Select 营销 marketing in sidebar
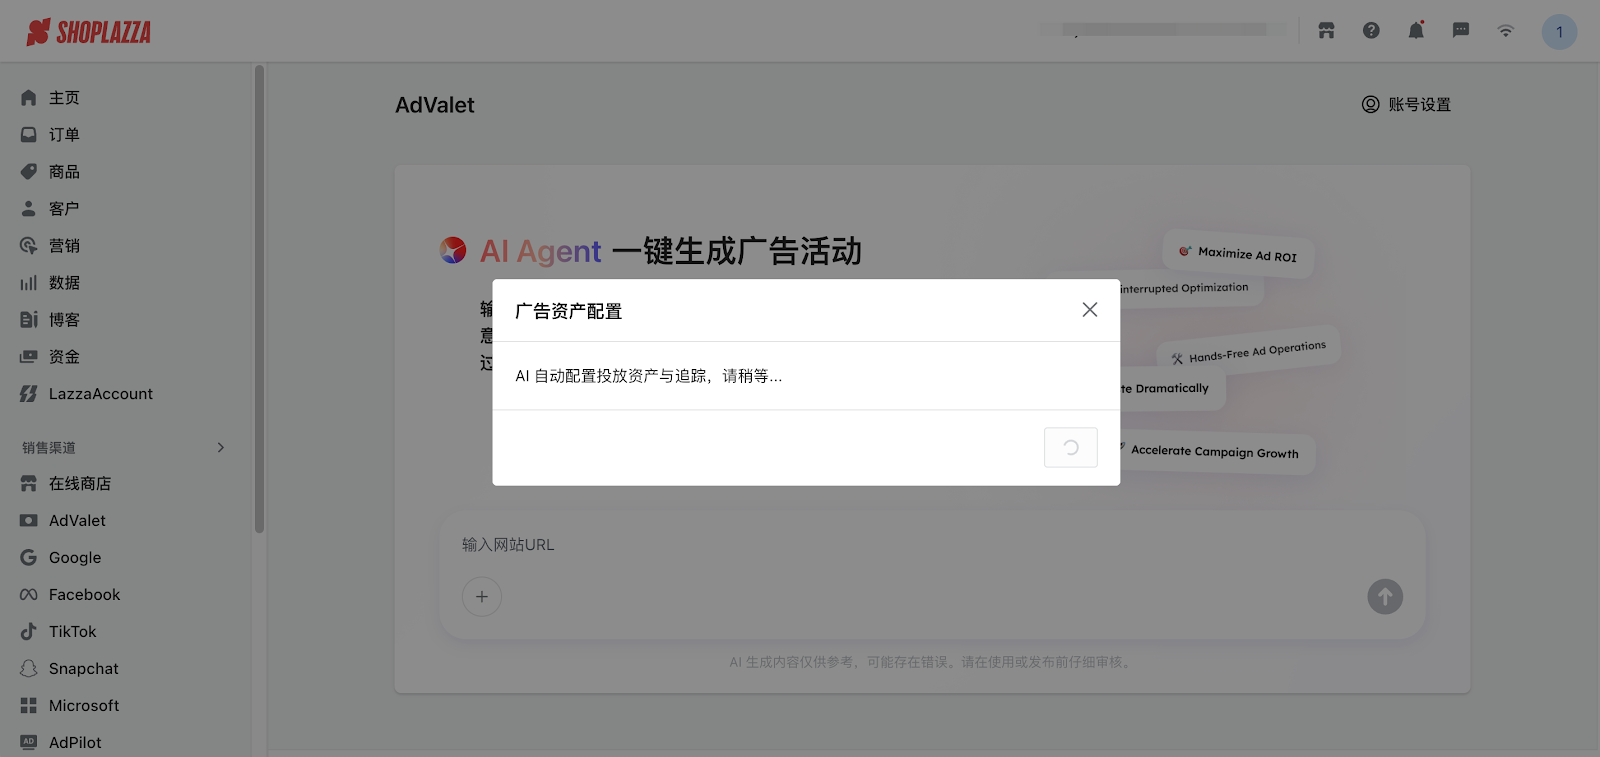Image resolution: width=1600 pixels, height=757 pixels. pyautogui.click(x=64, y=246)
